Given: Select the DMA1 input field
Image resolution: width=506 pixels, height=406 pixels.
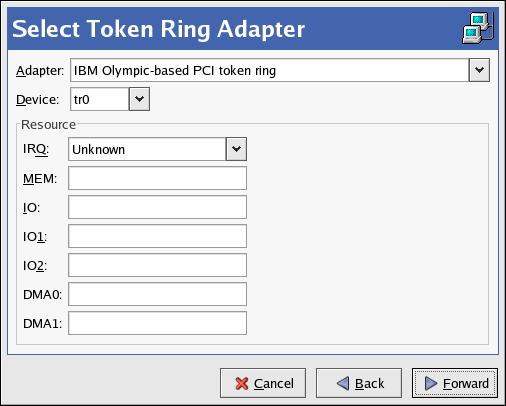Looking at the screenshot, I should pyautogui.click(x=157, y=323).
